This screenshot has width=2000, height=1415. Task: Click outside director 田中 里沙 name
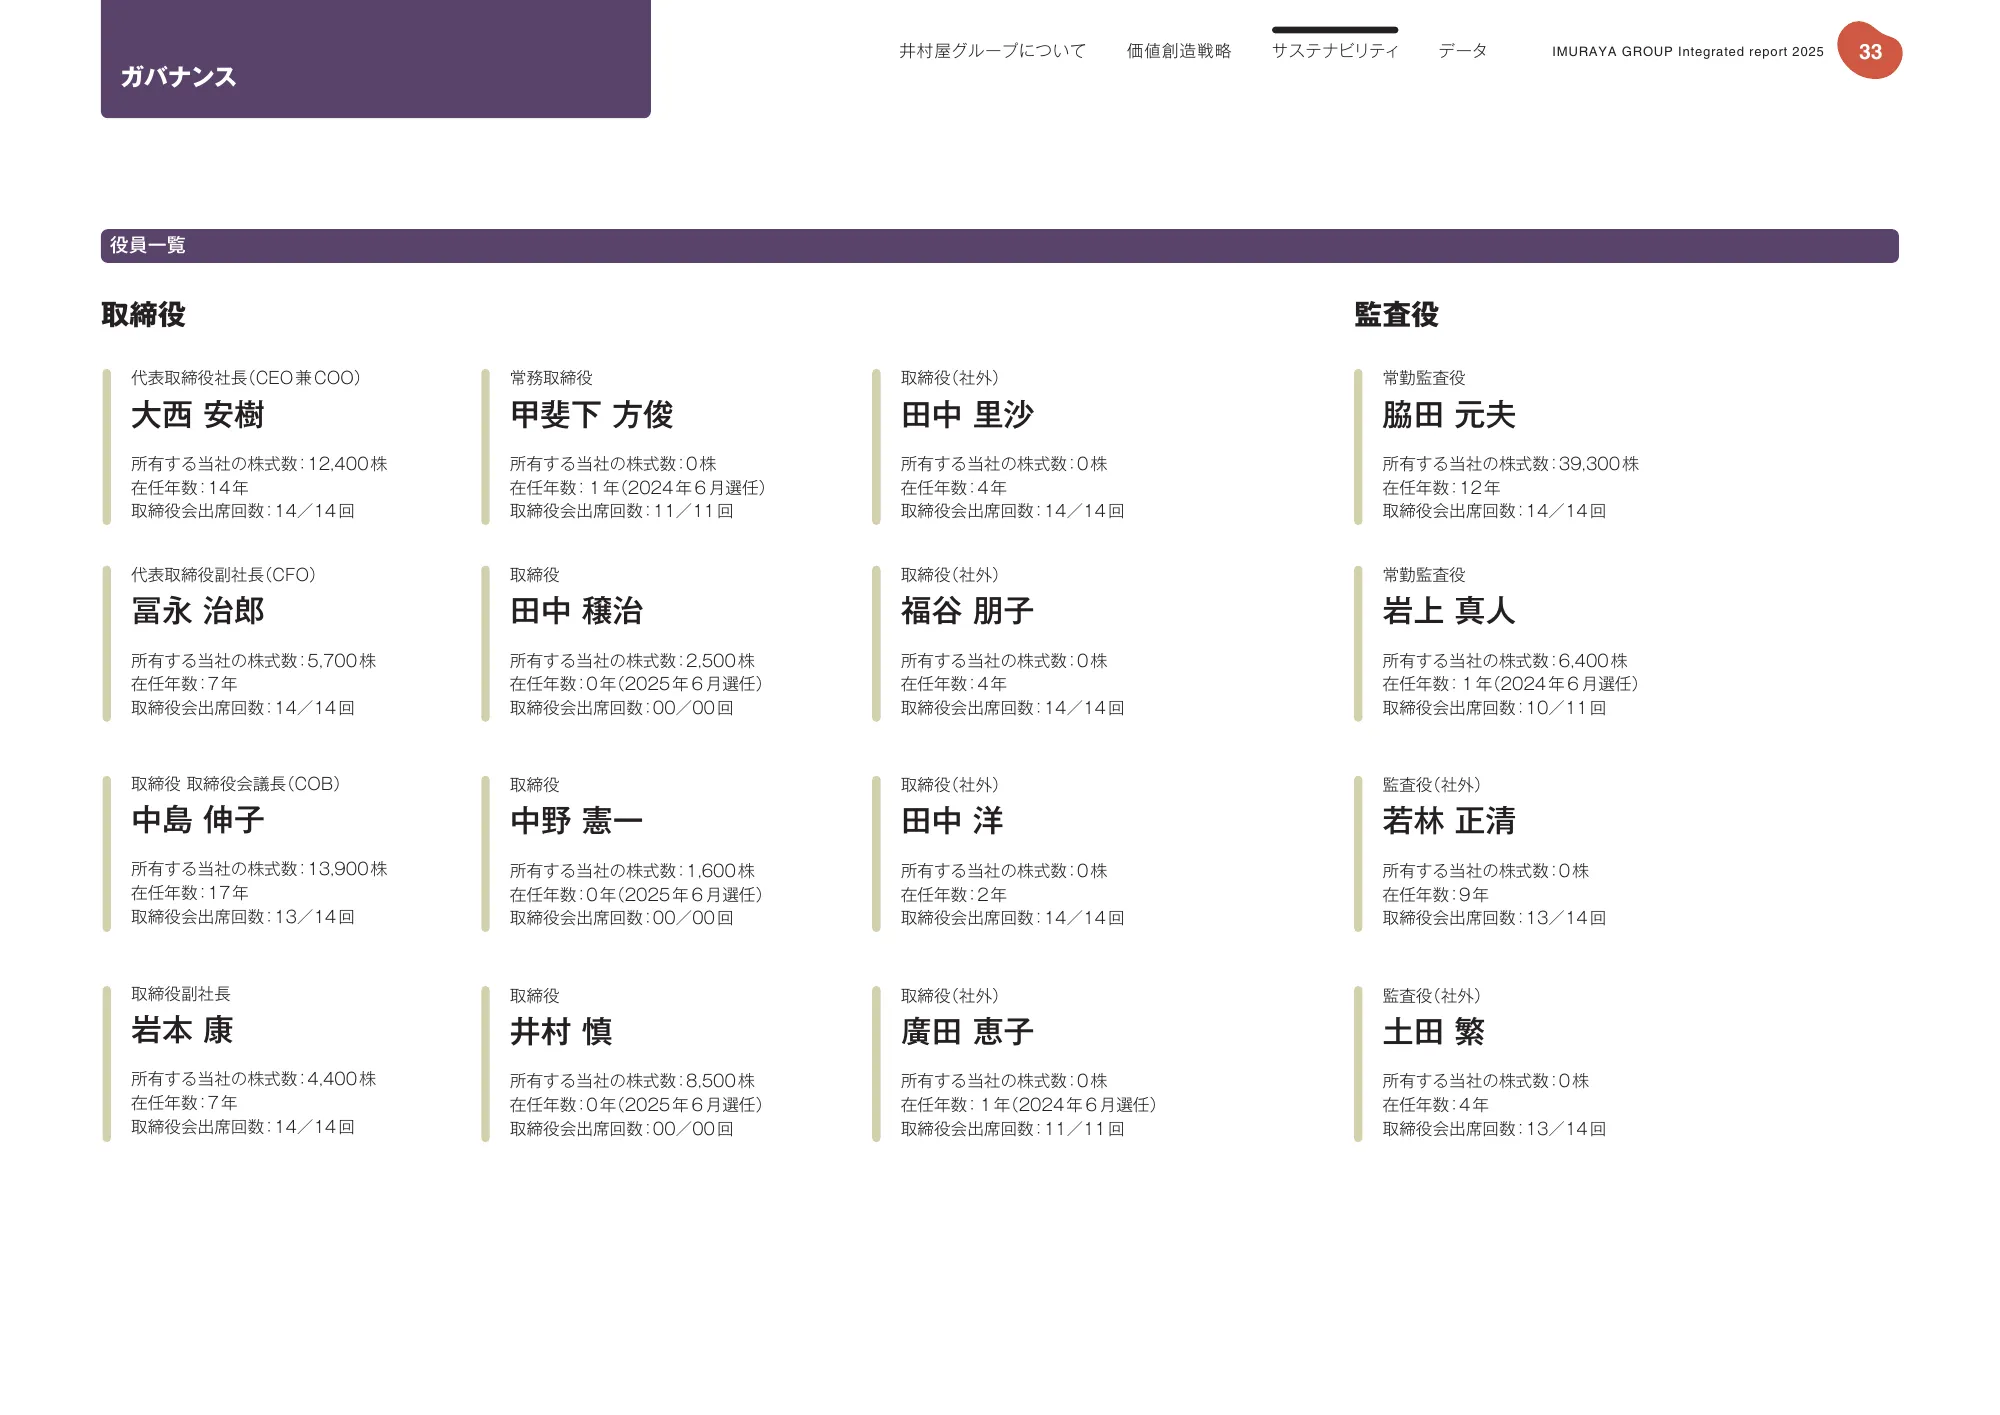[x=968, y=413]
